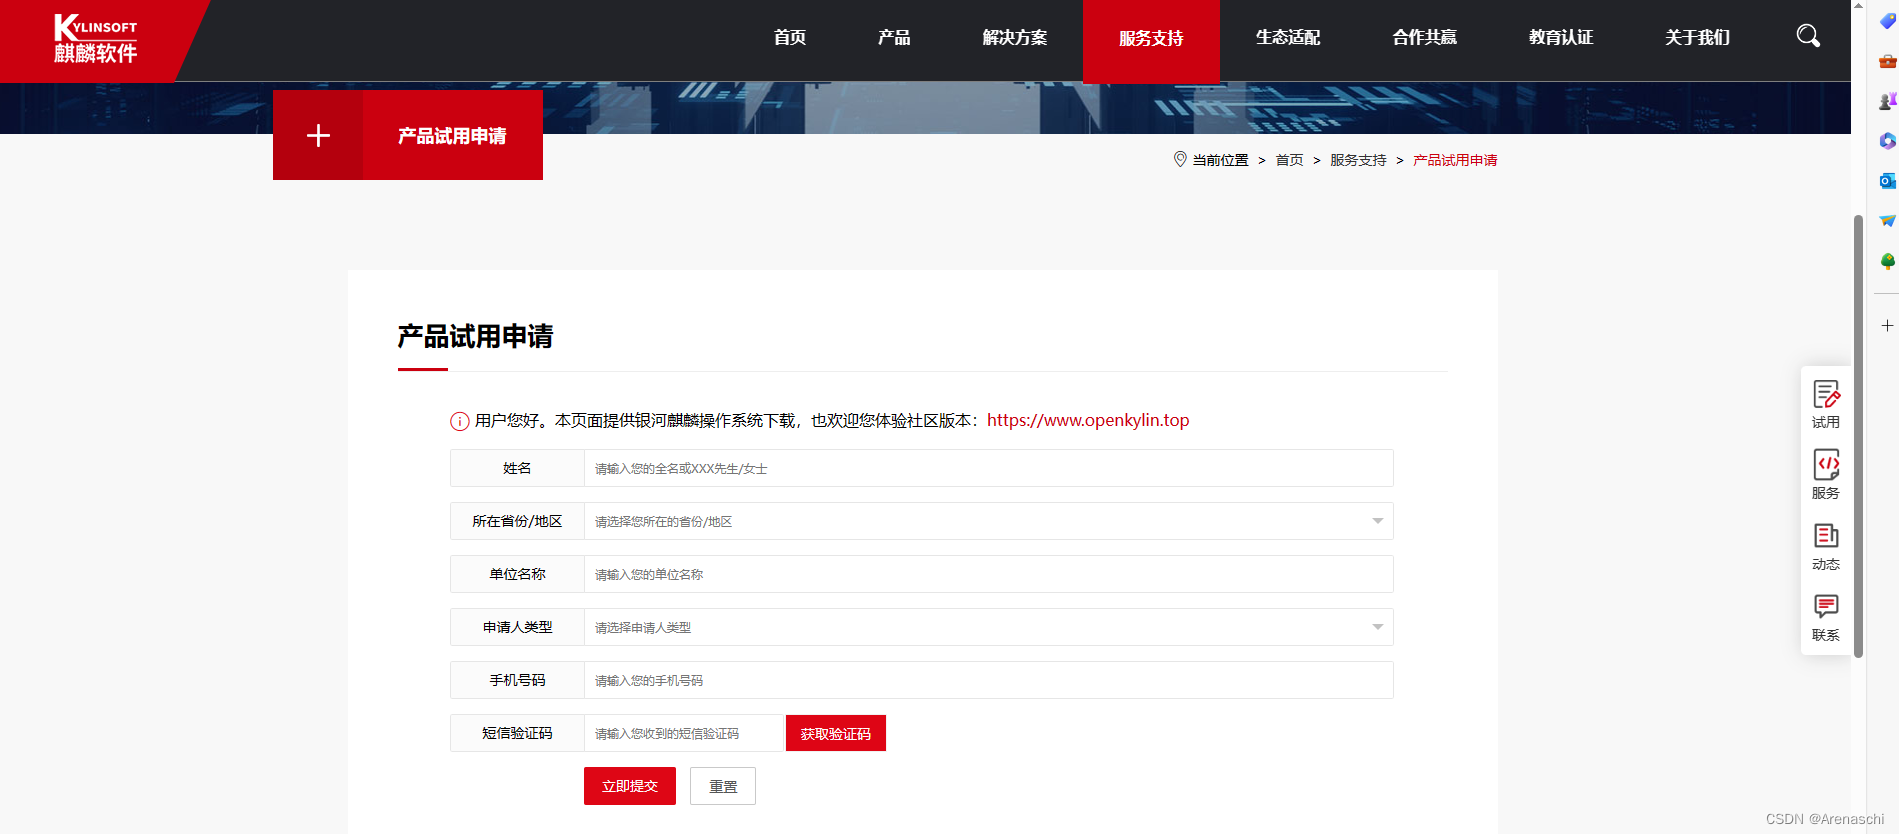Open the 解决方案 navigation menu

[1015, 38]
